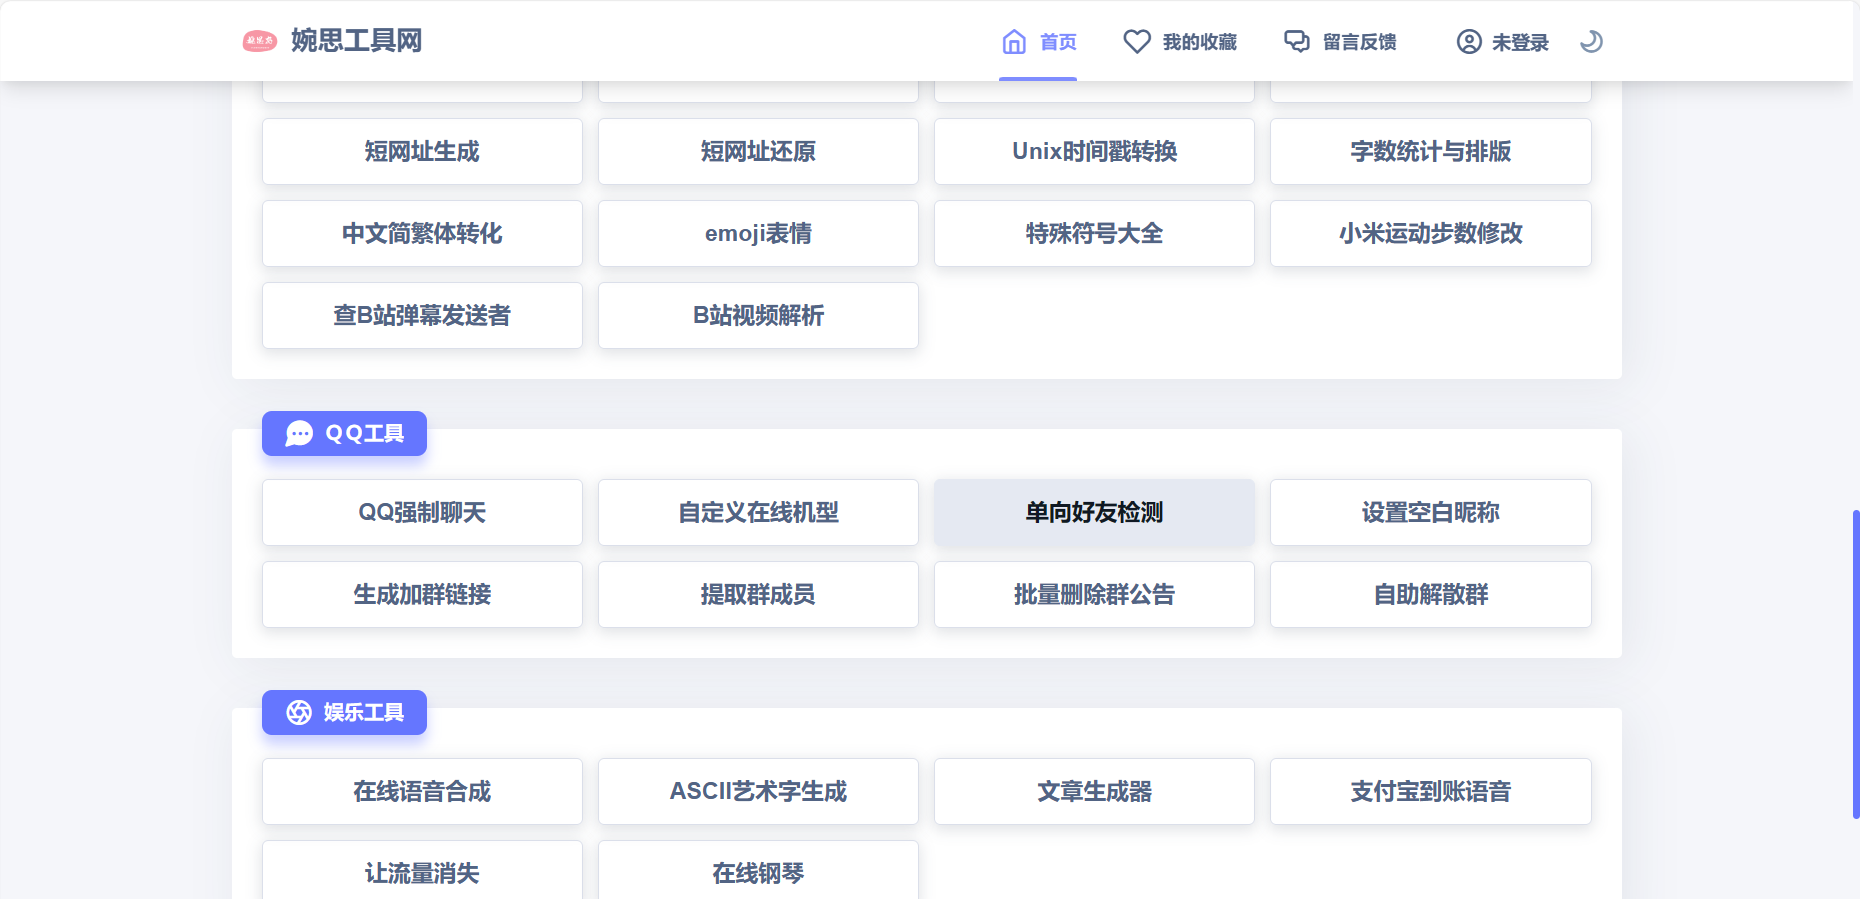The width and height of the screenshot is (1860, 899).
Task: Click the chat icon in QQ工具 header
Action: click(x=299, y=433)
